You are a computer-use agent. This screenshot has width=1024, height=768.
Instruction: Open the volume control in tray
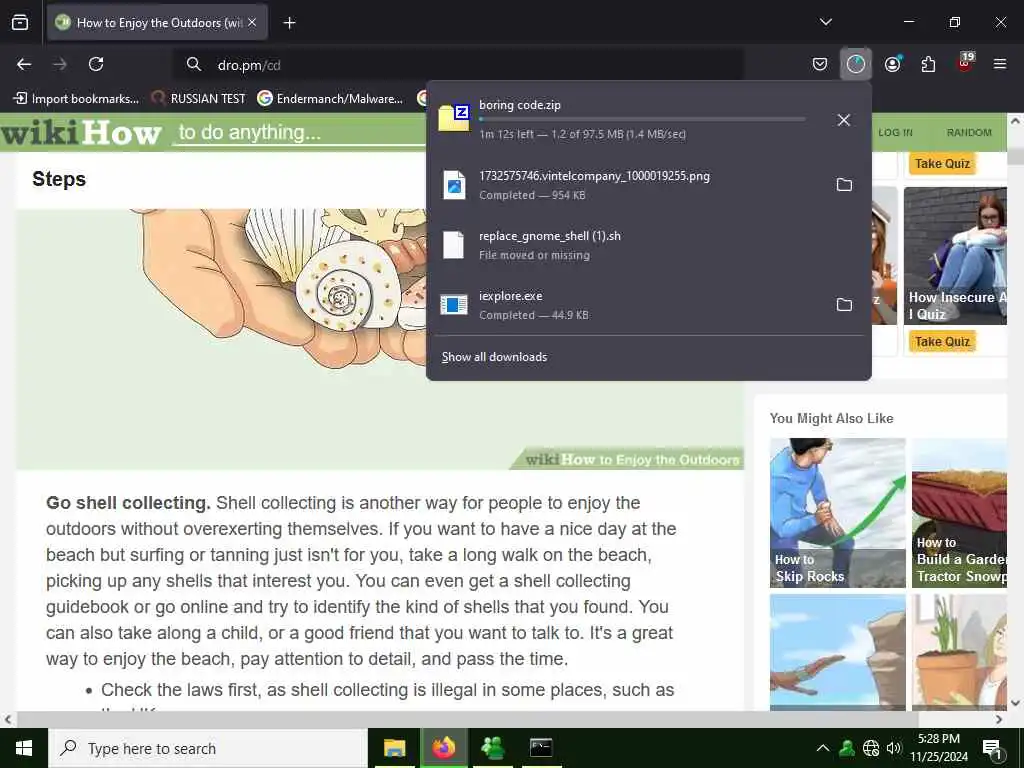coord(894,748)
